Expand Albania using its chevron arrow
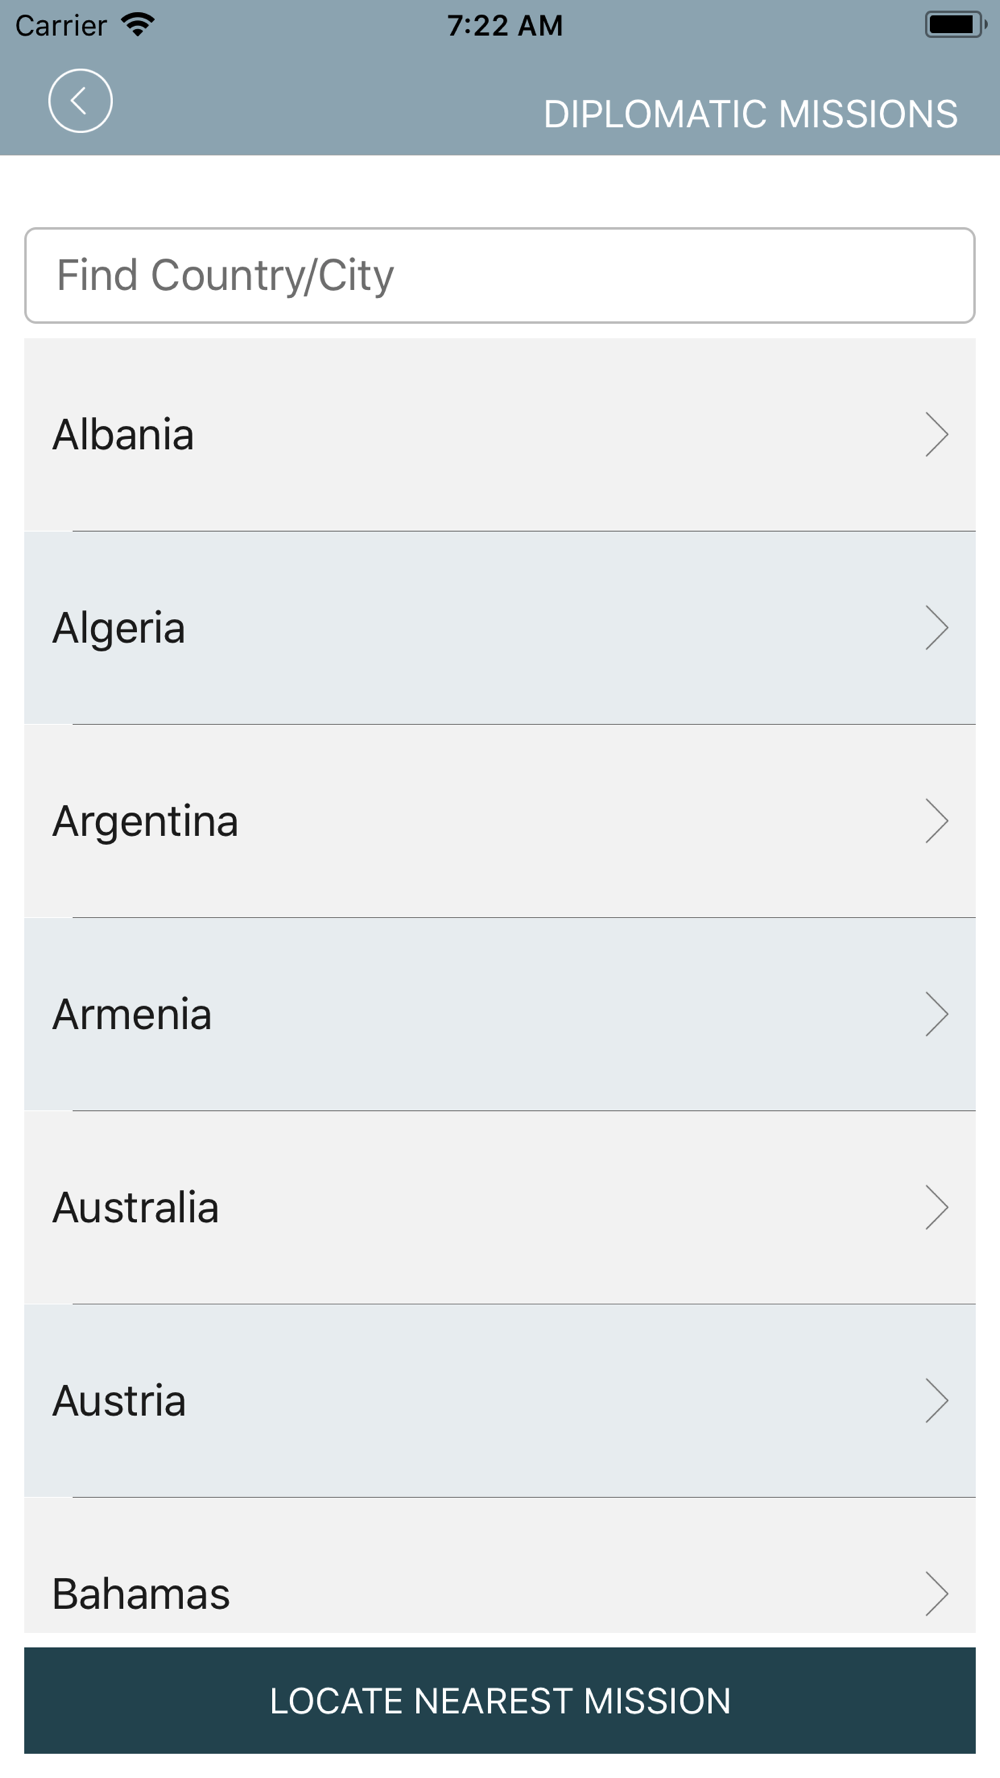The height and width of the screenshot is (1778, 1000). coord(936,434)
